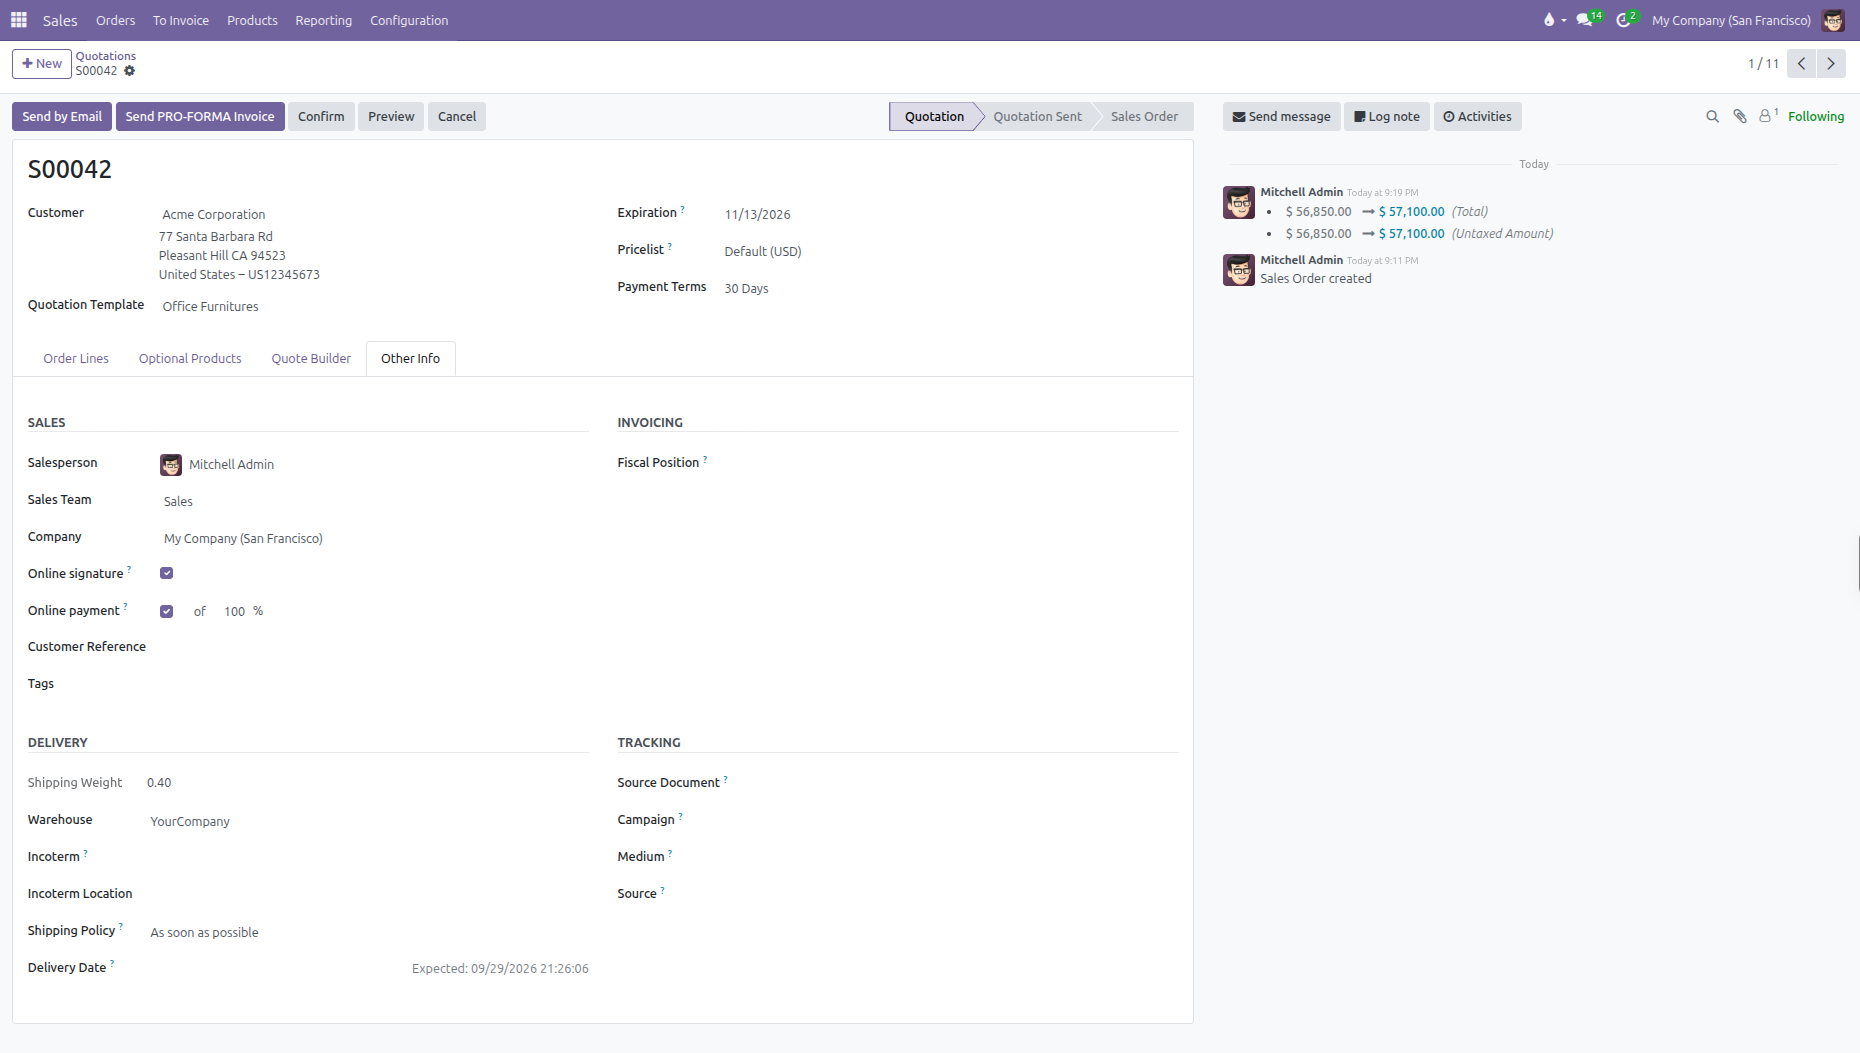The image size is (1860, 1053).
Task: Click avatar of the price change message
Action: (1239, 202)
